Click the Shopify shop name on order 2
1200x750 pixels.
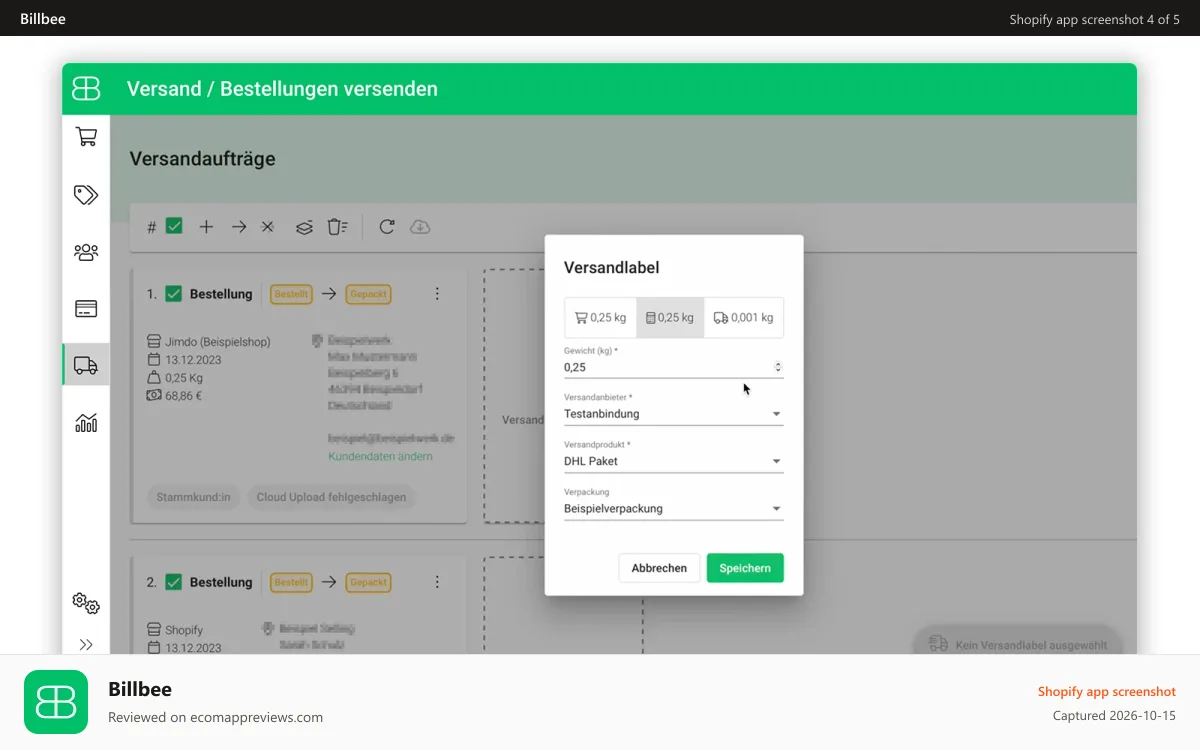click(184, 630)
